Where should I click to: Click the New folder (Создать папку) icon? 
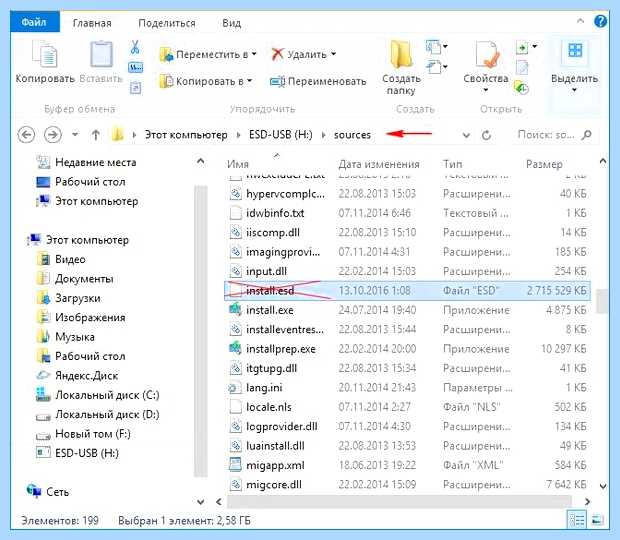tap(401, 55)
